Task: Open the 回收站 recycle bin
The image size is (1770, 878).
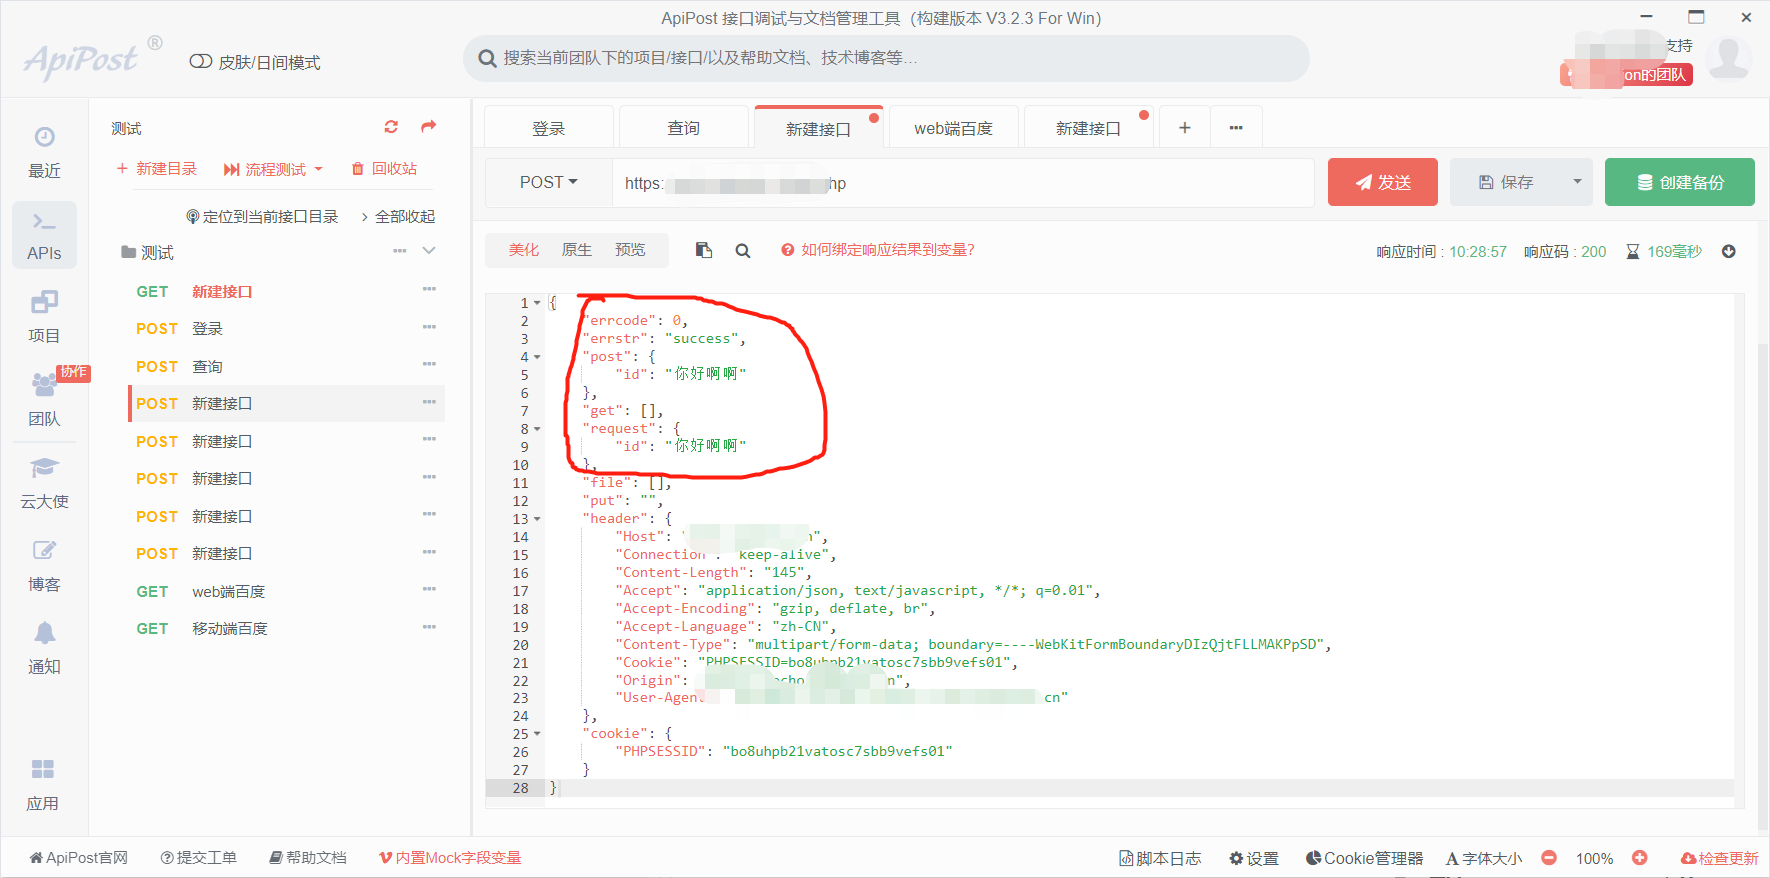Action: (x=384, y=169)
